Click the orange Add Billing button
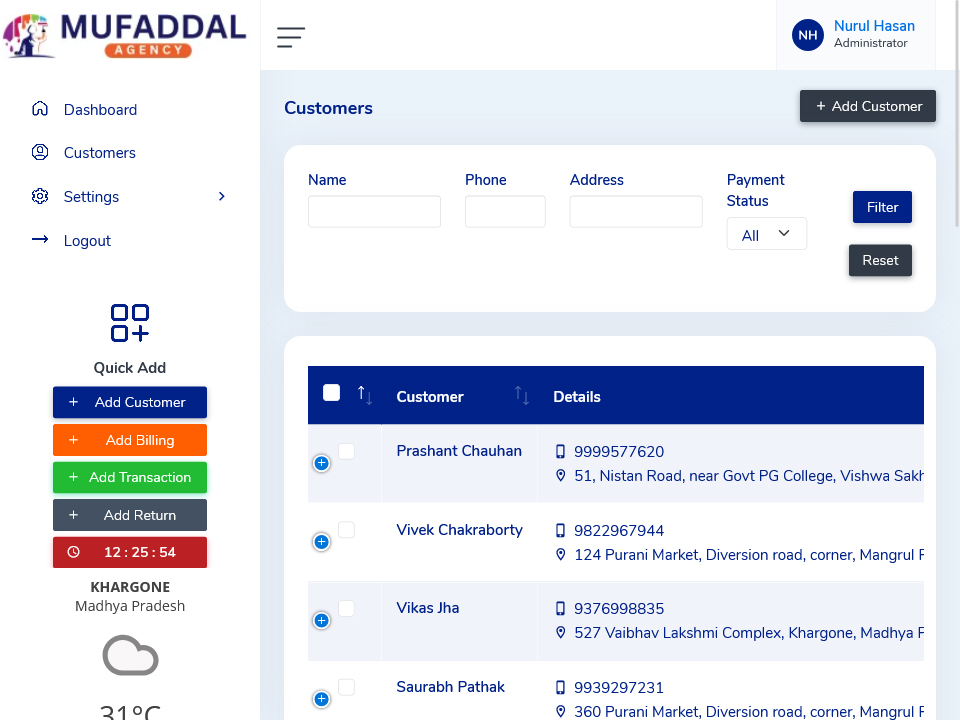Viewport: 960px width, 720px height. tap(130, 440)
